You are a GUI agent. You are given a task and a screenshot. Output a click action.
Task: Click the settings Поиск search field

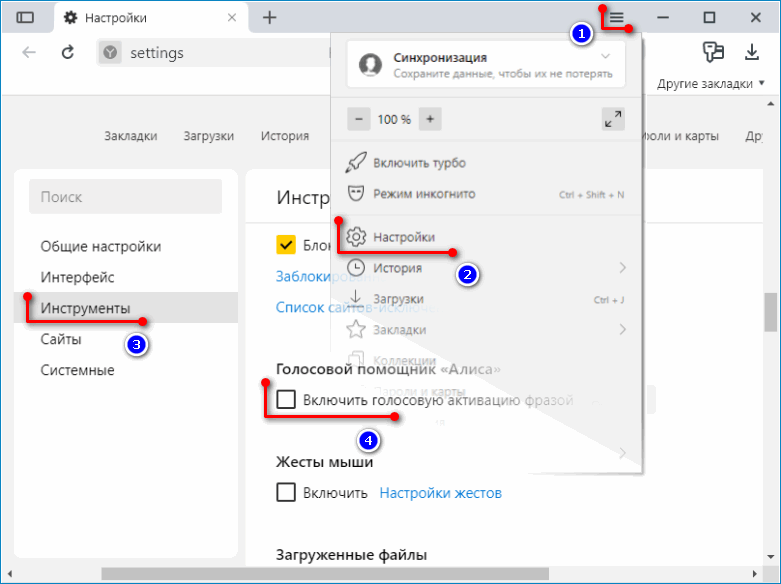pyautogui.click(x=125, y=197)
